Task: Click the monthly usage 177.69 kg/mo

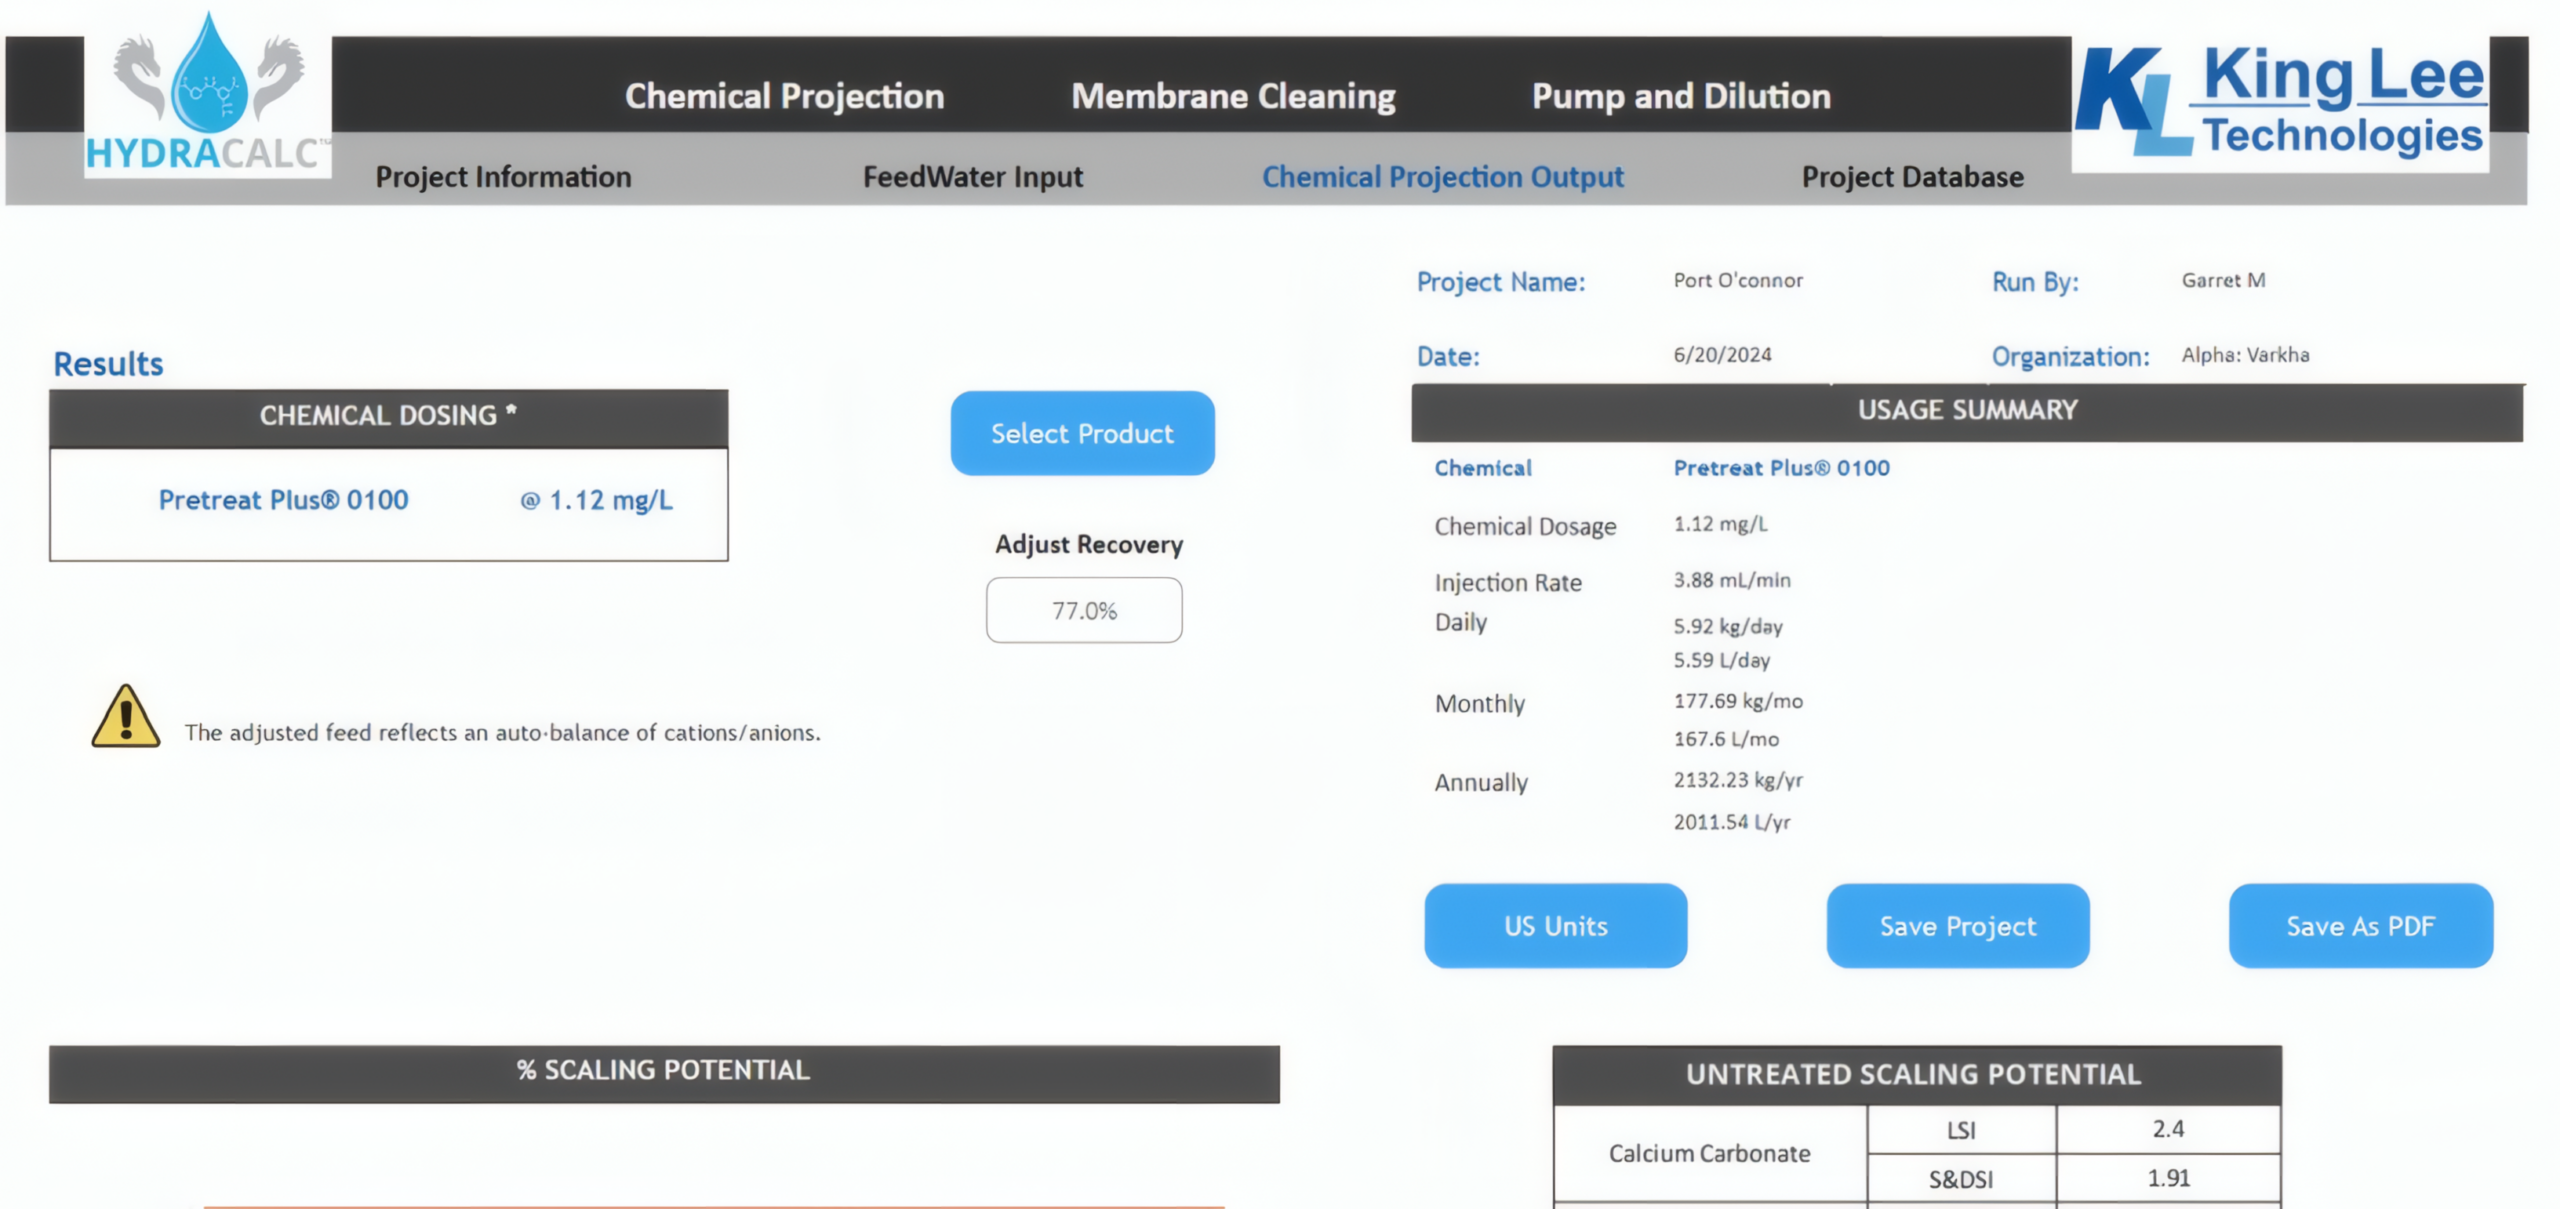Action: pos(1738,701)
